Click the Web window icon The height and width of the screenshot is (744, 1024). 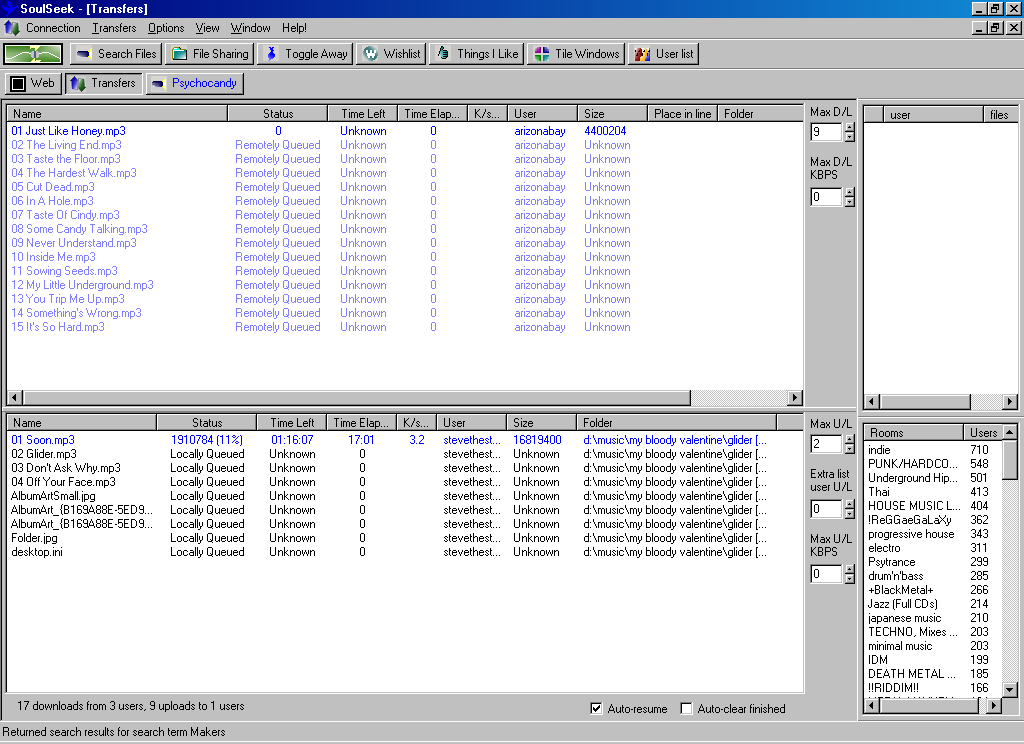[18, 83]
